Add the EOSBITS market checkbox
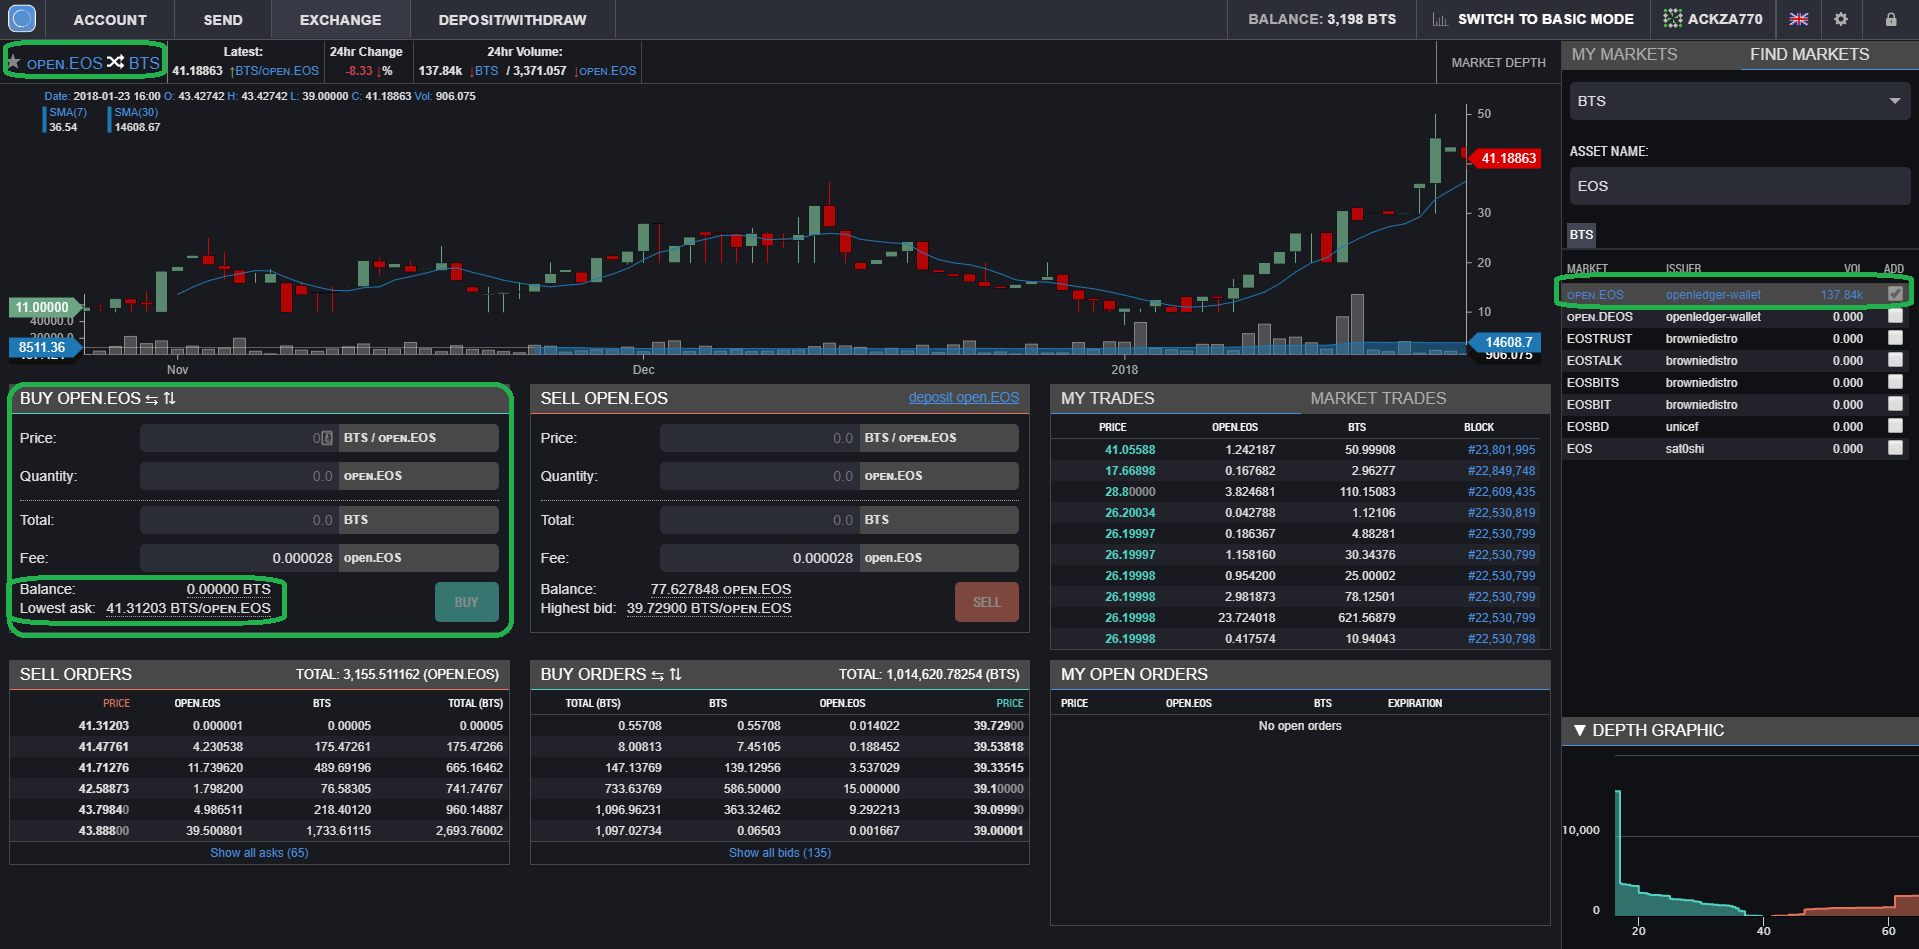The height and width of the screenshot is (949, 1919). click(1895, 382)
